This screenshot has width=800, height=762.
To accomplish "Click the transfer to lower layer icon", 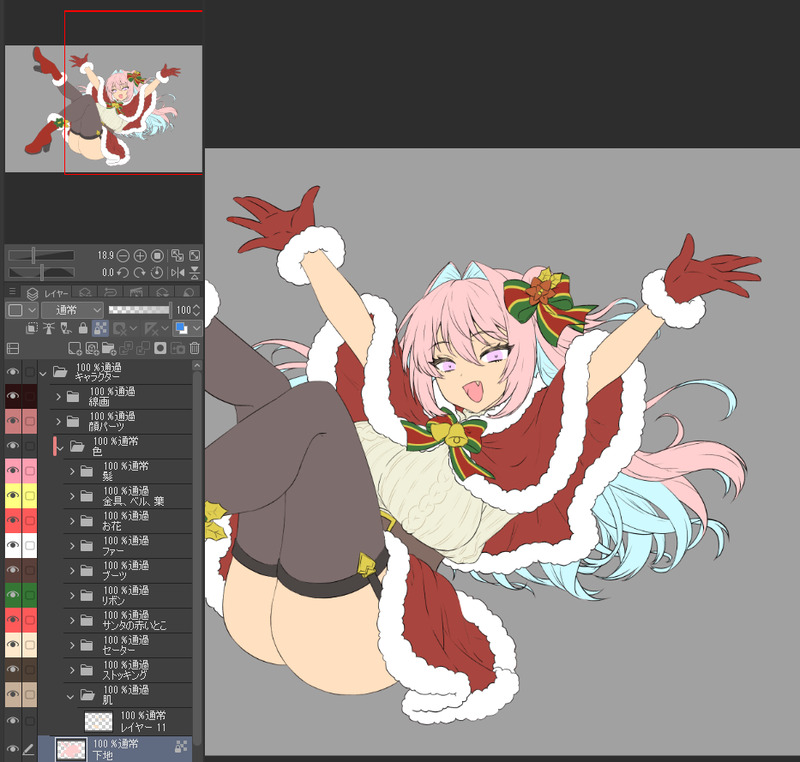I will pyautogui.click(x=126, y=348).
